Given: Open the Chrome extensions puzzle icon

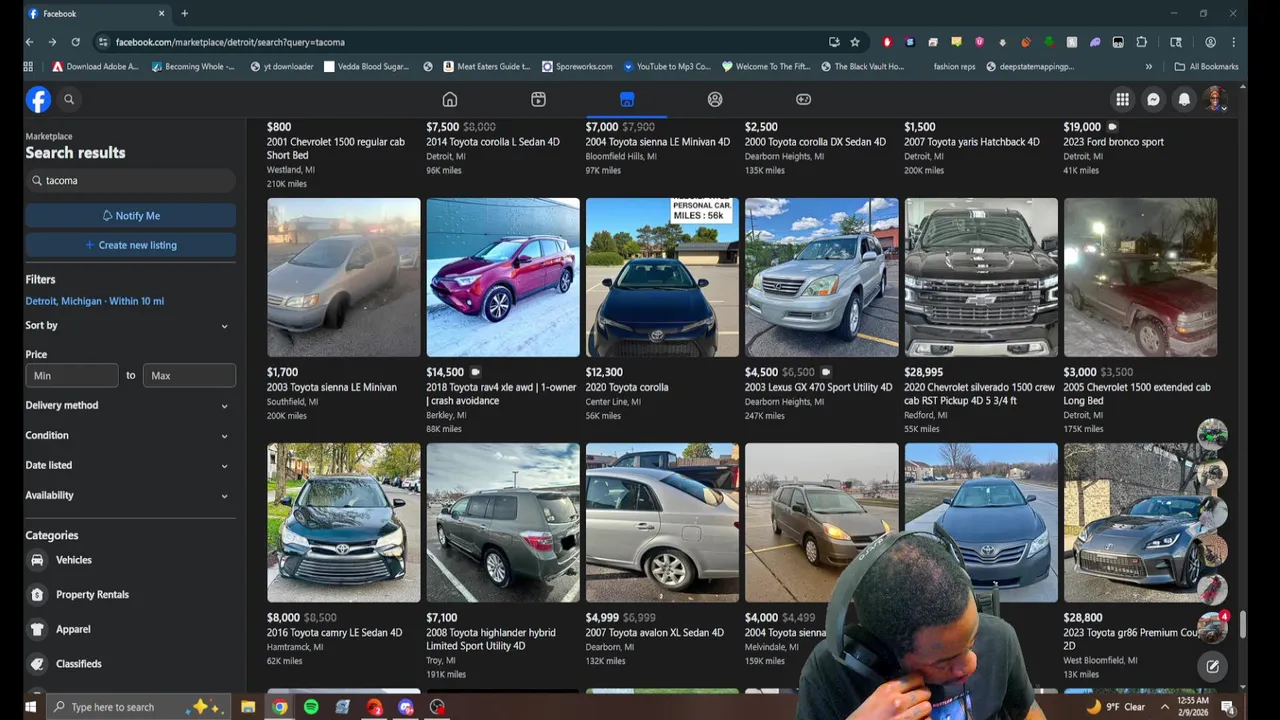Looking at the screenshot, I should coord(1141,42).
